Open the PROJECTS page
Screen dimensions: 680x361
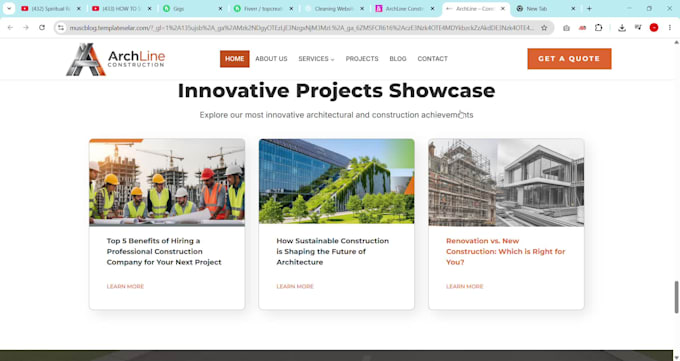362,59
